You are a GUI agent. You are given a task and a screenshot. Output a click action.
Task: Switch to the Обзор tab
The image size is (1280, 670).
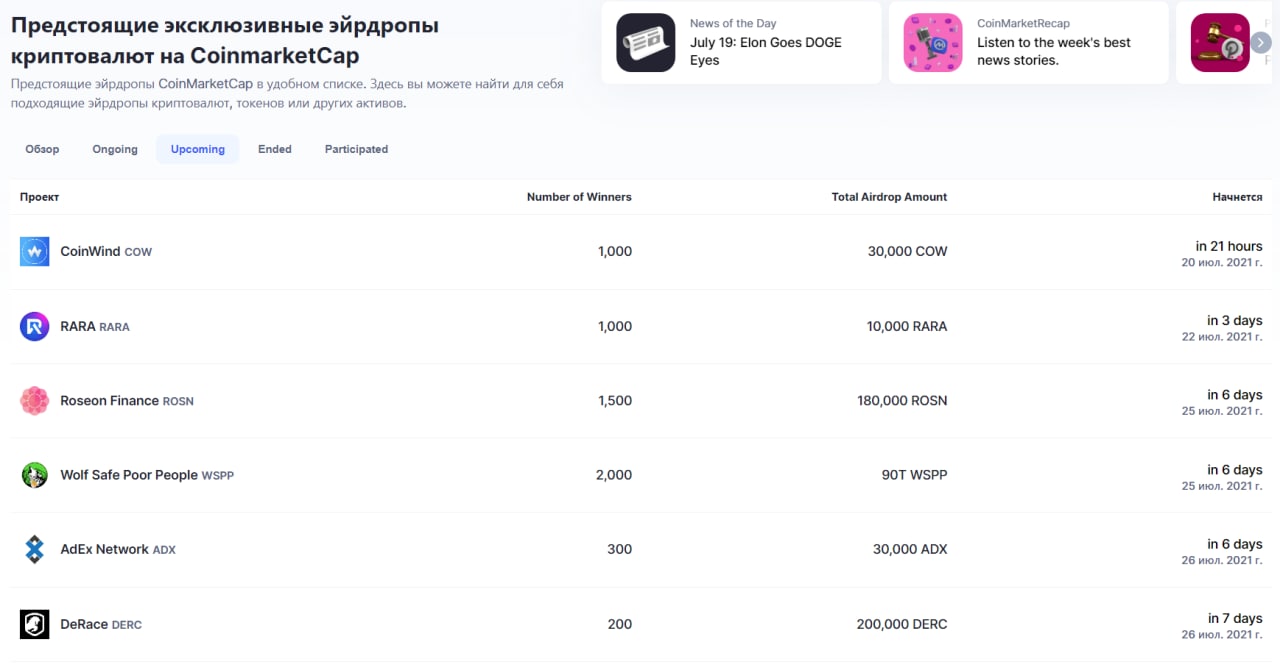(x=42, y=149)
